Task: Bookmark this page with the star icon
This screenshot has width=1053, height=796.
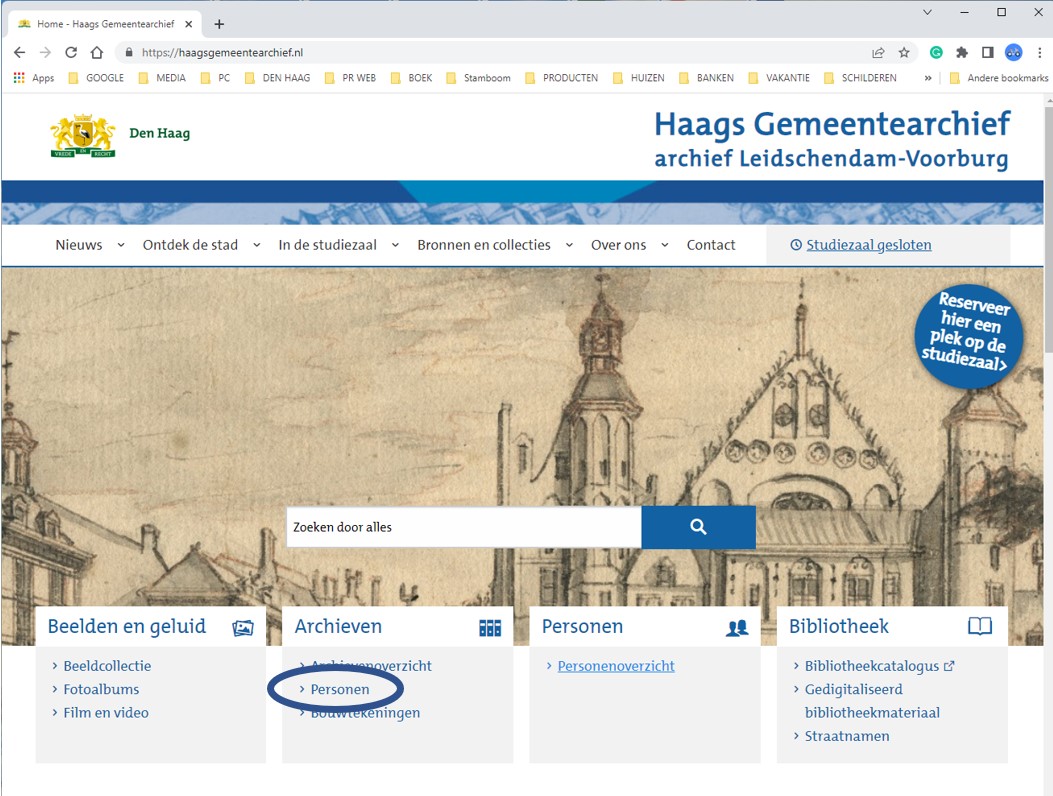Action: point(904,52)
